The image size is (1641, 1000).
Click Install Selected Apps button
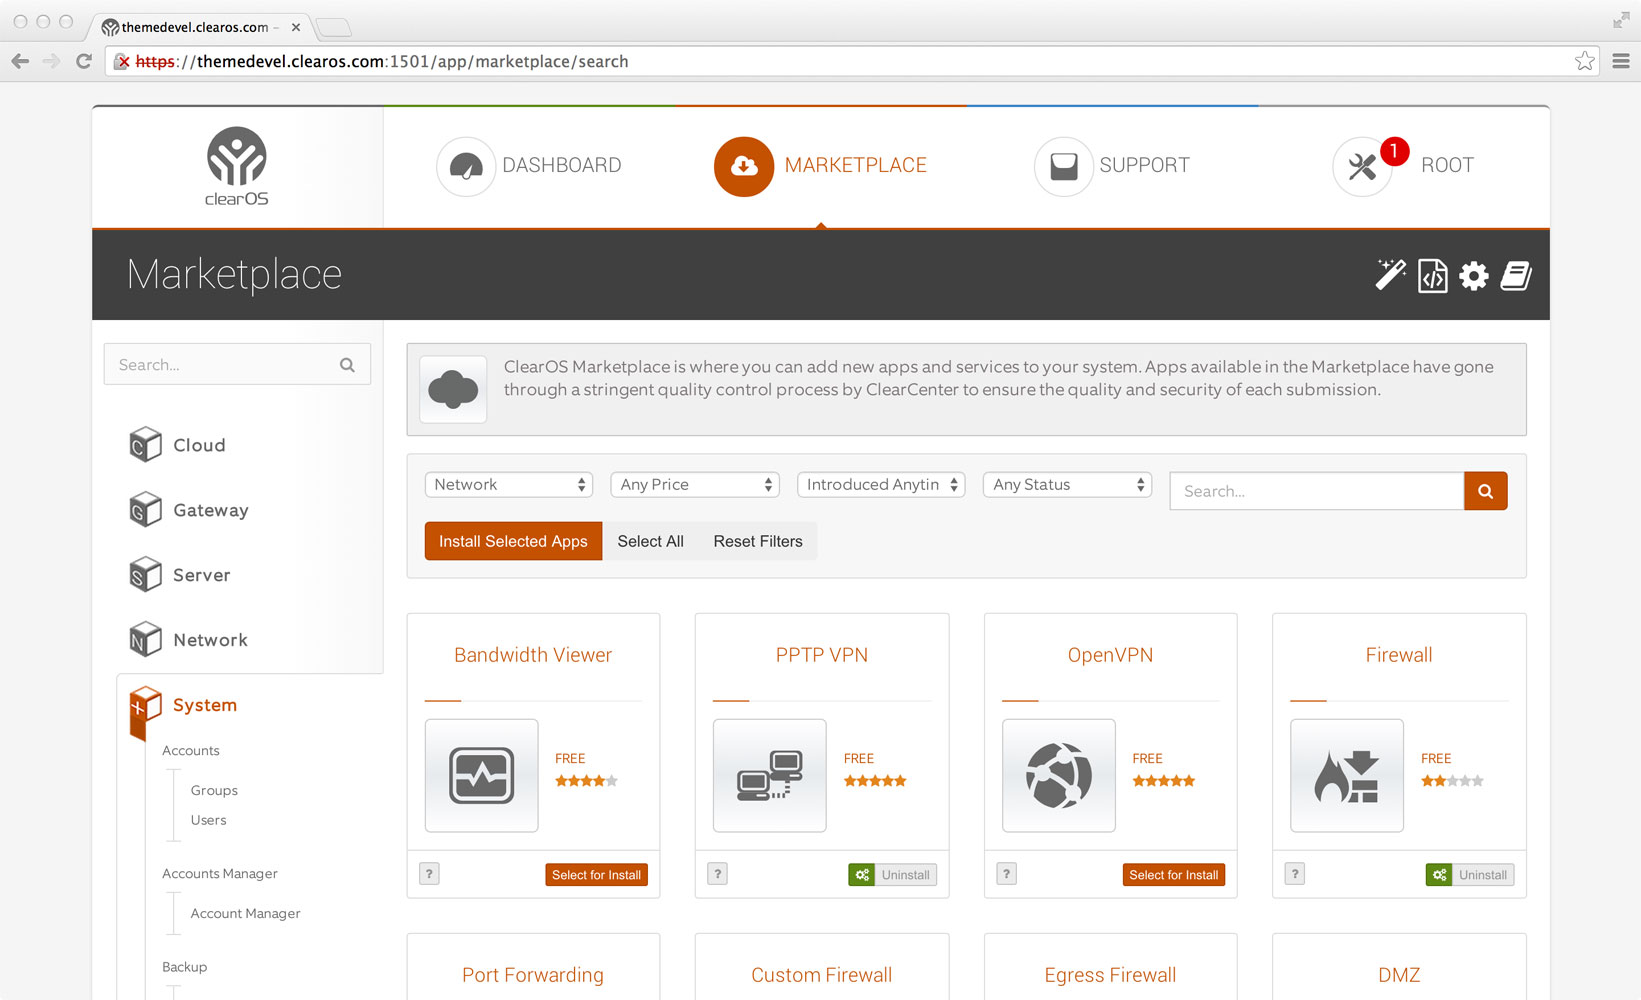click(513, 541)
